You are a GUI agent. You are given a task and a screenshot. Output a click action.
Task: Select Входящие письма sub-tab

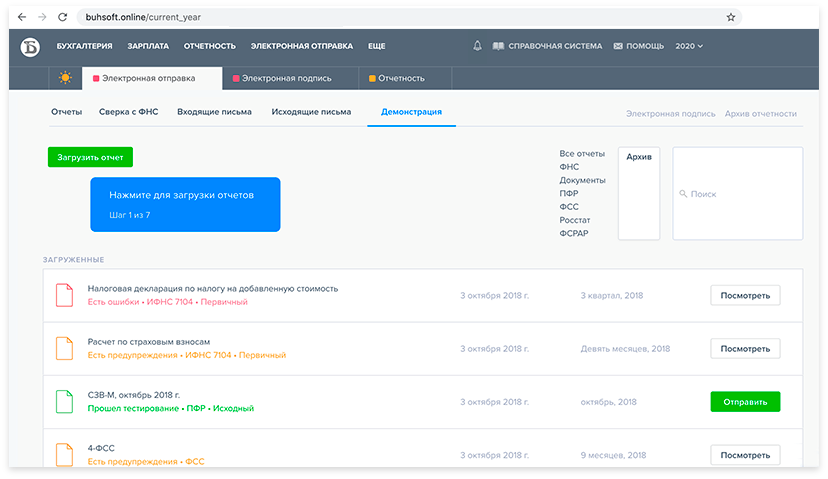click(214, 111)
